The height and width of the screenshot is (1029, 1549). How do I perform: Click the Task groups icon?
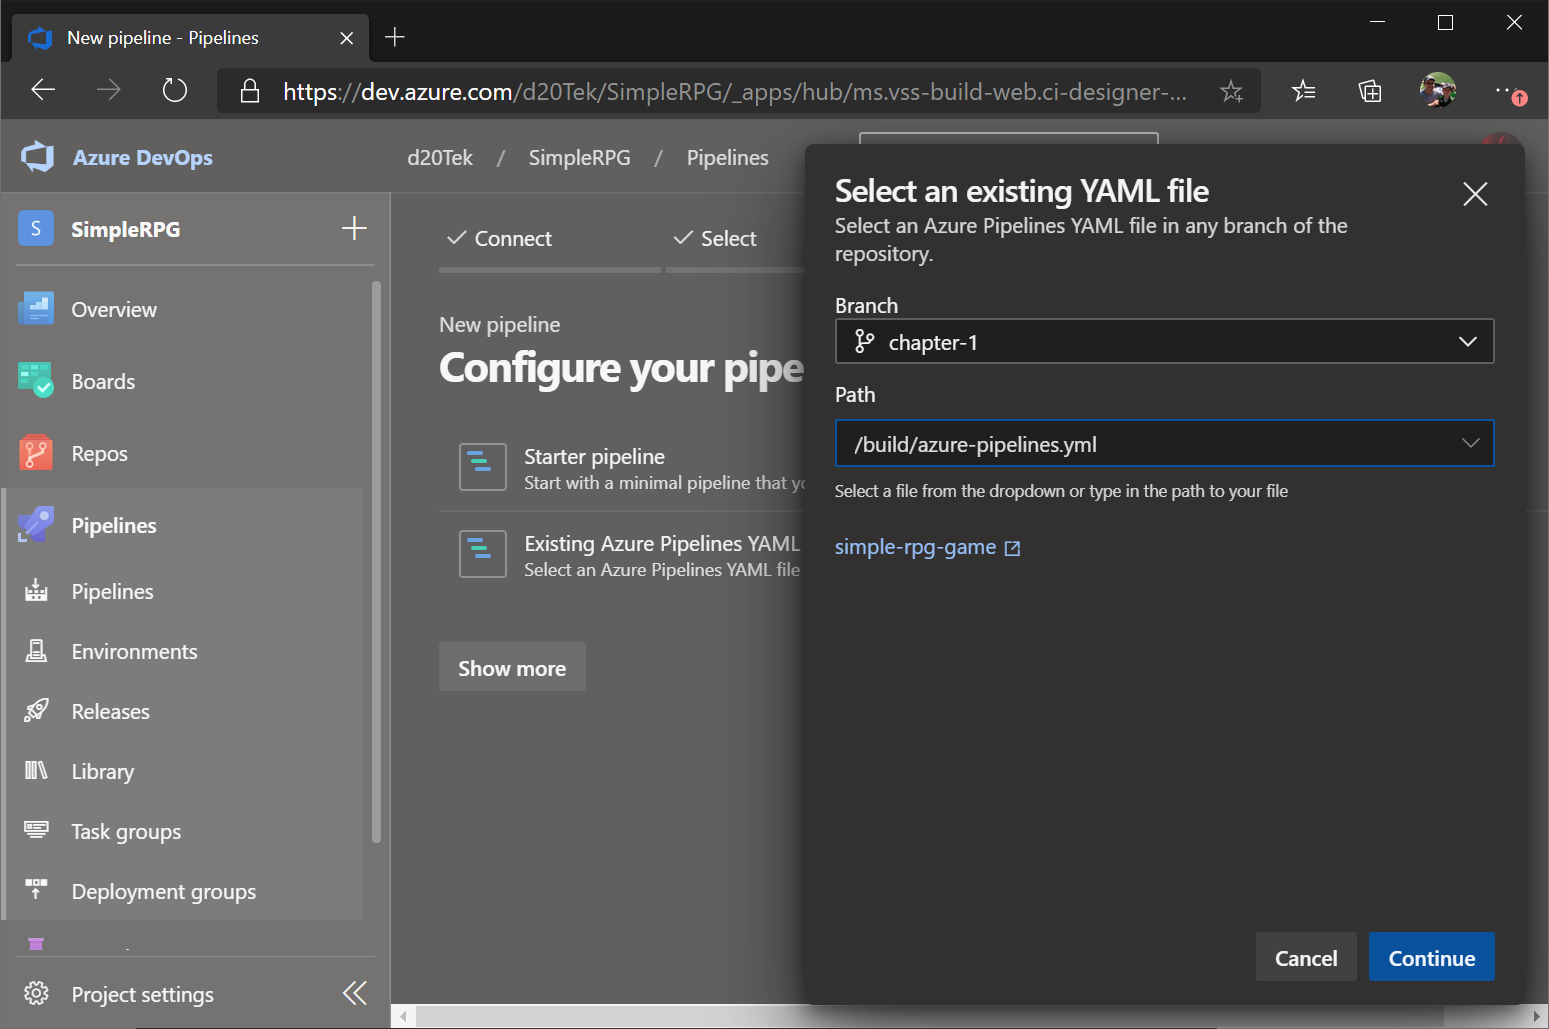click(36, 830)
